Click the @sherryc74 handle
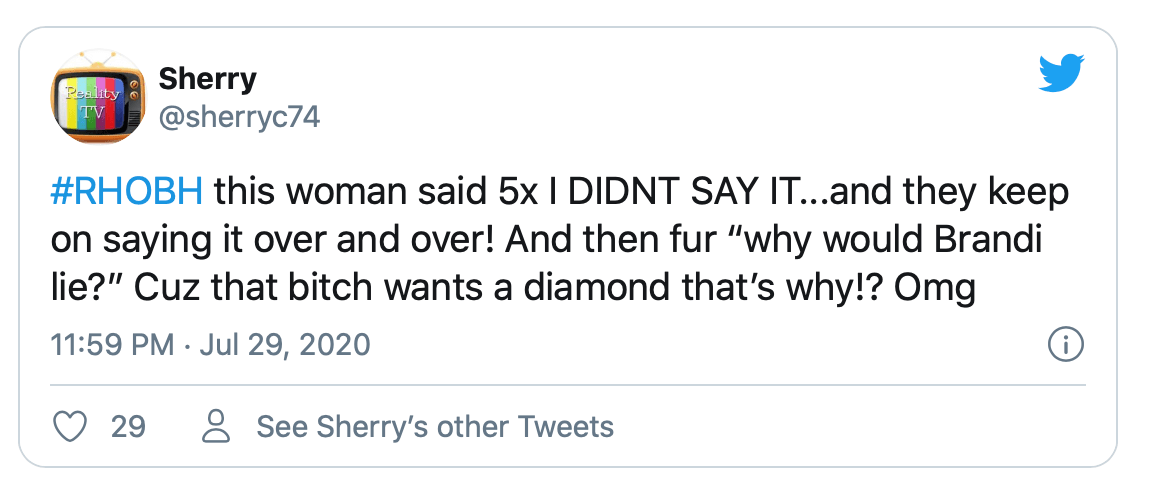This screenshot has height=490, width=1150. (239, 117)
